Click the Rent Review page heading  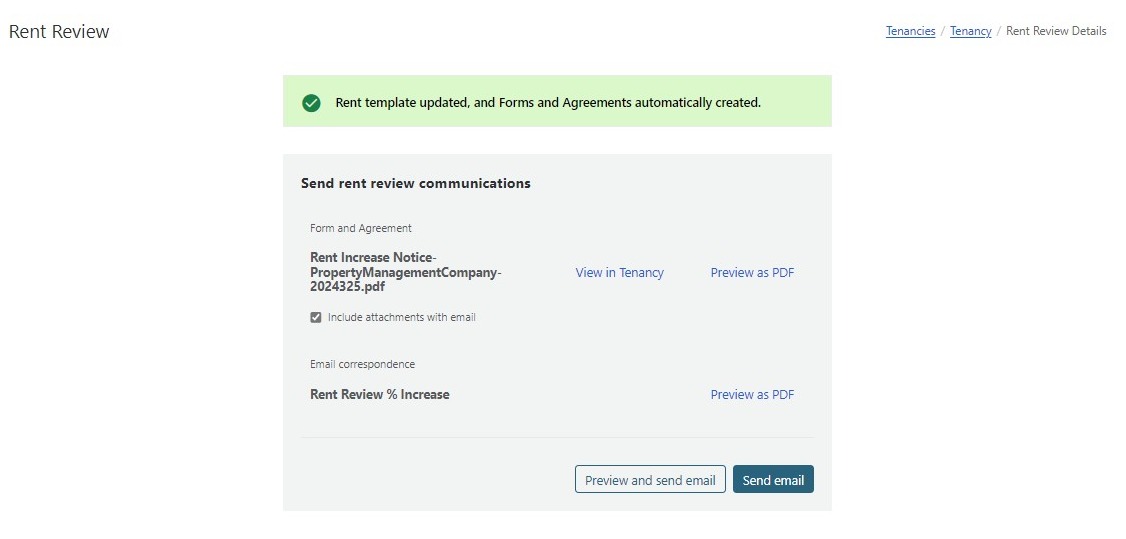(59, 32)
